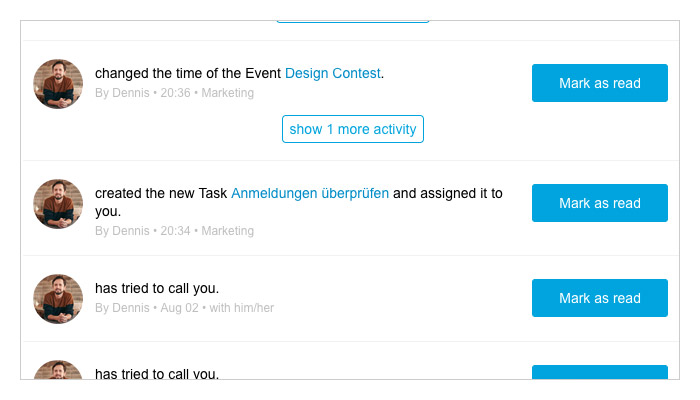The height and width of the screenshot is (400, 700).
Task: Open Dennis's avatar next to the new Task notification
Action: [58, 204]
